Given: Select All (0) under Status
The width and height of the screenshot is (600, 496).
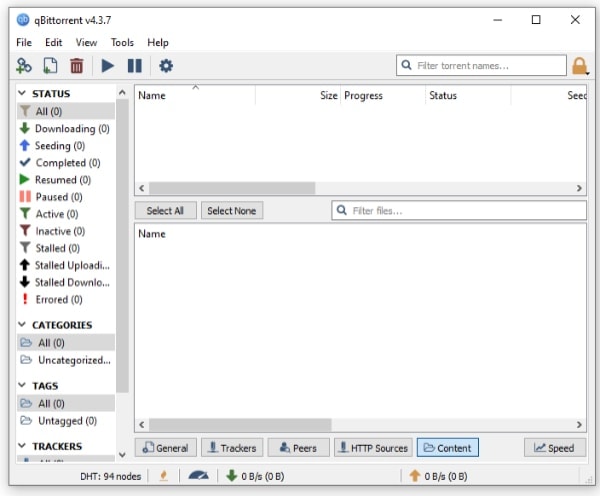Looking at the screenshot, I should tap(65, 111).
